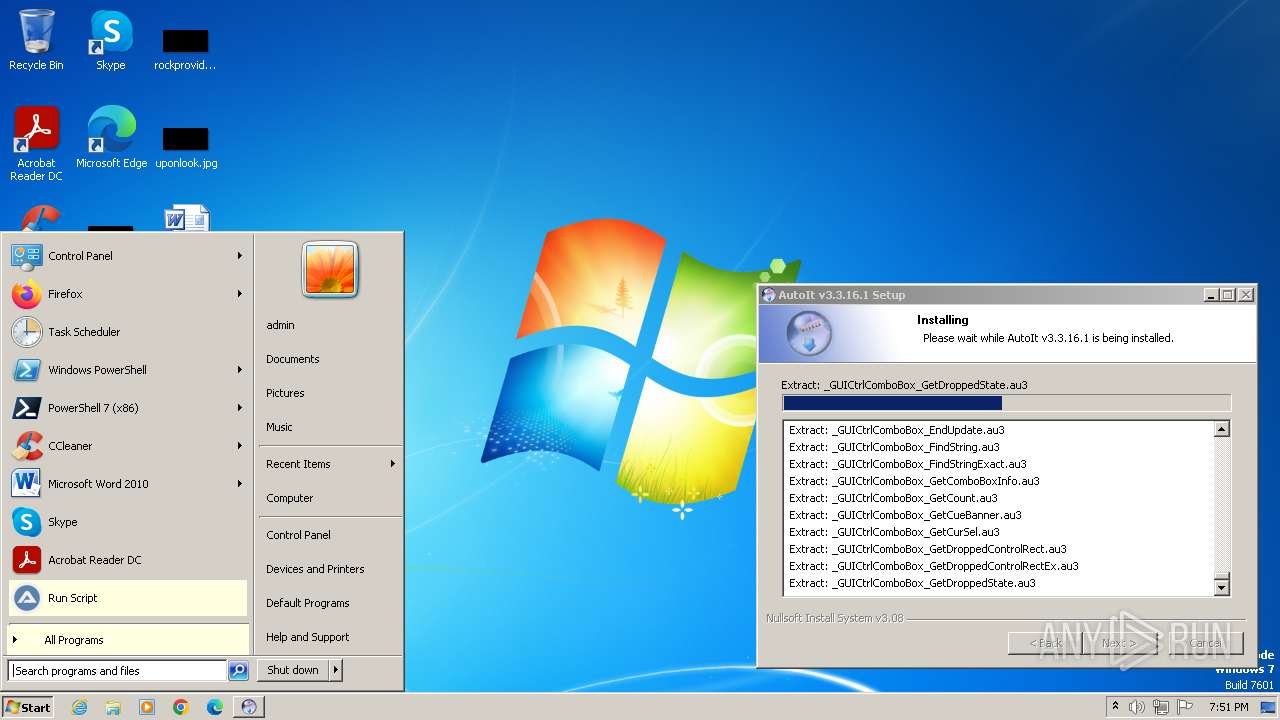Open Task Scheduler in Start menu

tap(127, 332)
